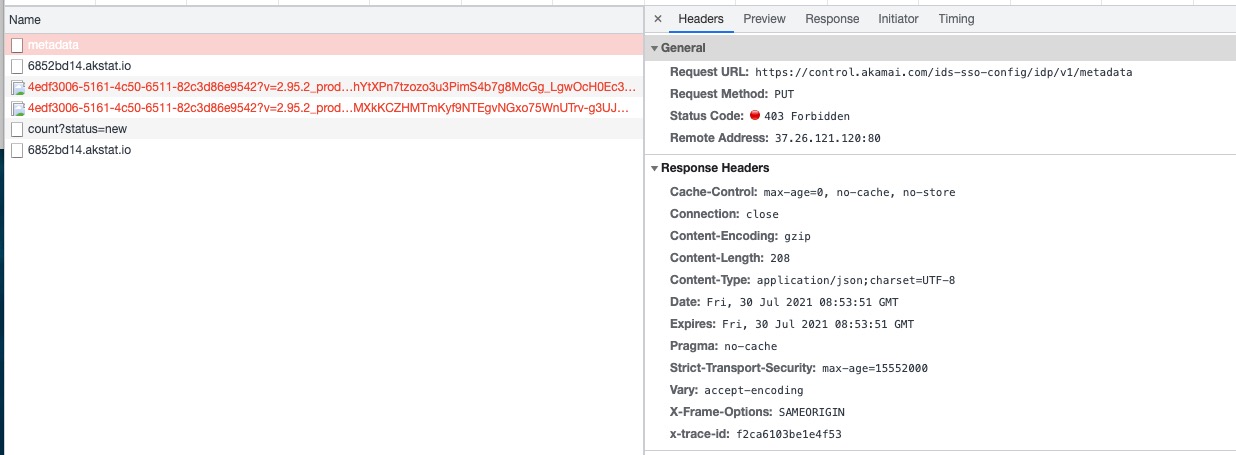Click the x-trace-id header value
This screenshot has height=455, width=1236.
[788, 434]
